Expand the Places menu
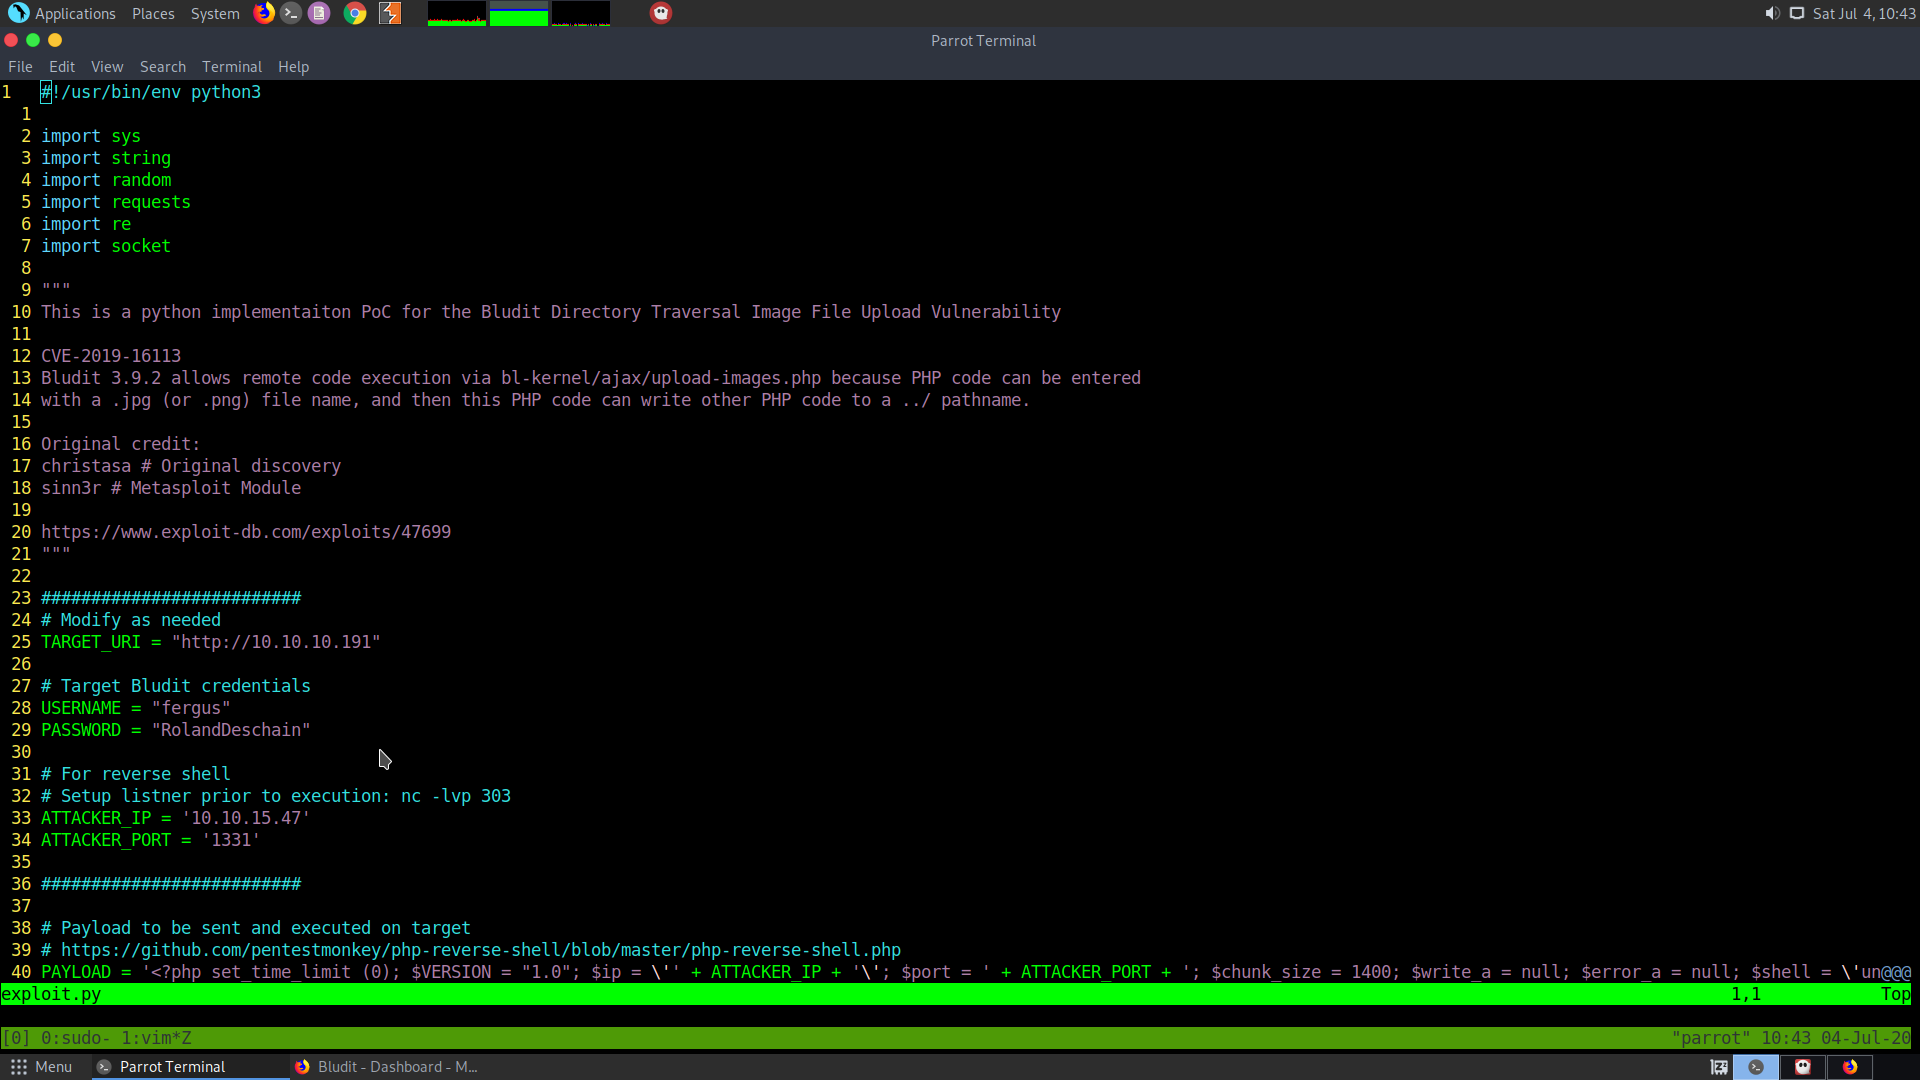The image size is (1920, 1080). pyautogui.click(x=153, y=13)
